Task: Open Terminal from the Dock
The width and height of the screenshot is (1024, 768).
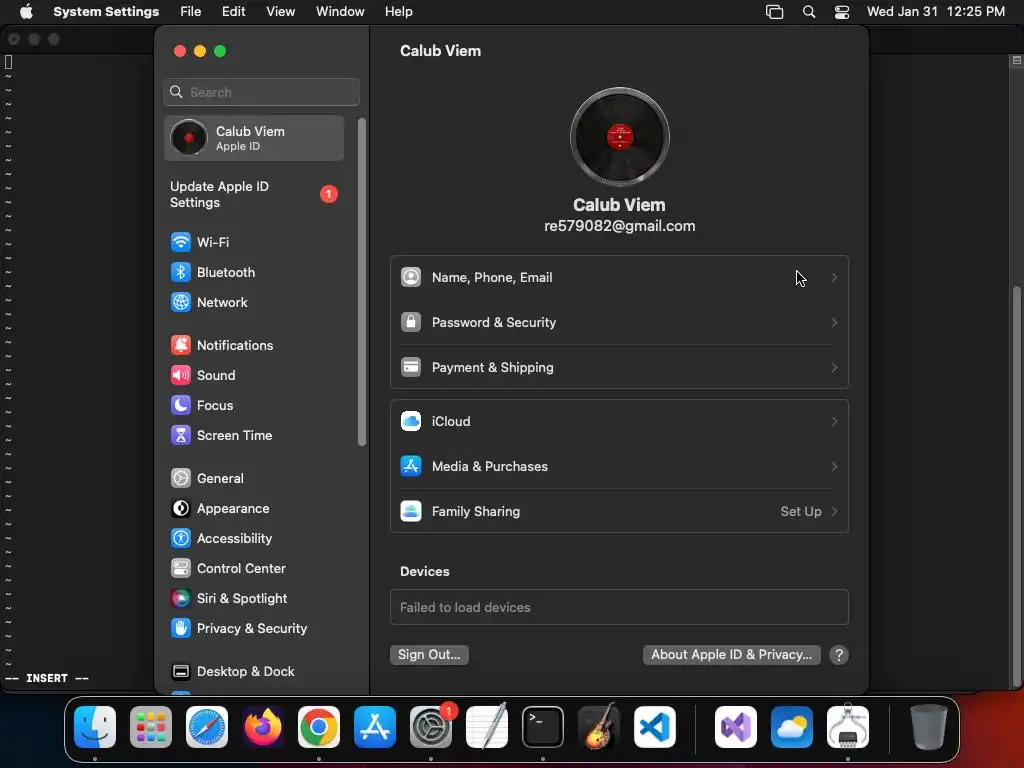Action: pos(543,727)
